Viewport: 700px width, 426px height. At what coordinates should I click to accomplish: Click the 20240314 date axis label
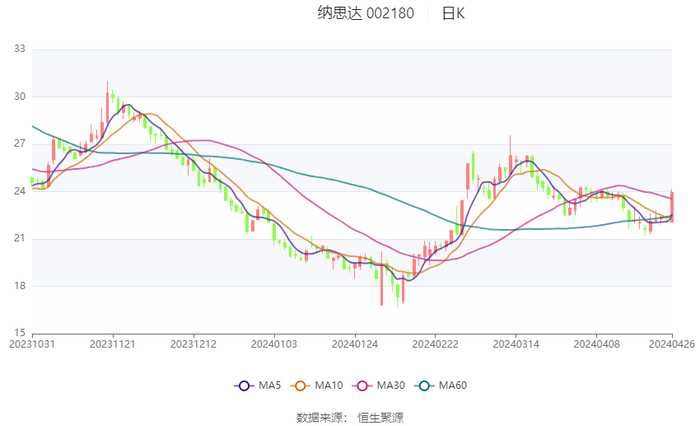pyautogui.click(x=515, y=343)
